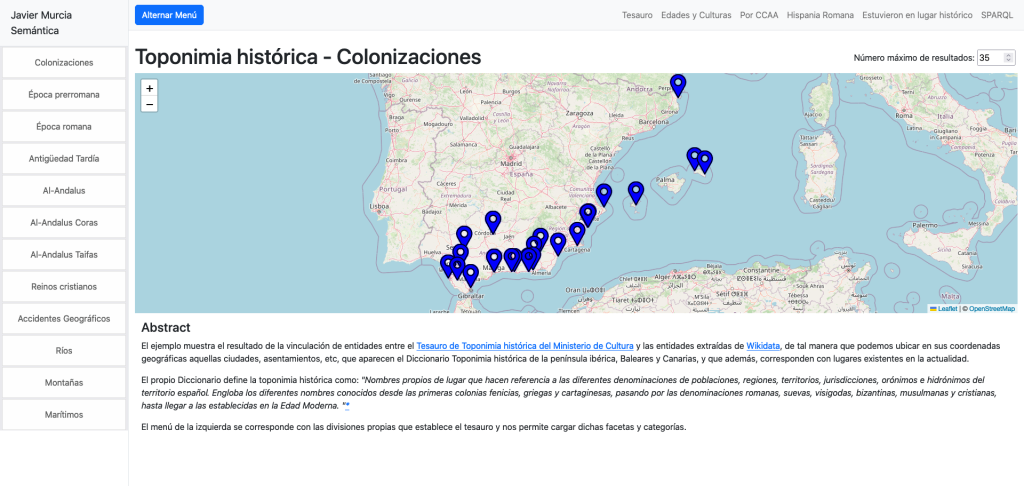Open the Wikidata link in the abstract
1024x486 pixels.
click(x=764, y=346)
